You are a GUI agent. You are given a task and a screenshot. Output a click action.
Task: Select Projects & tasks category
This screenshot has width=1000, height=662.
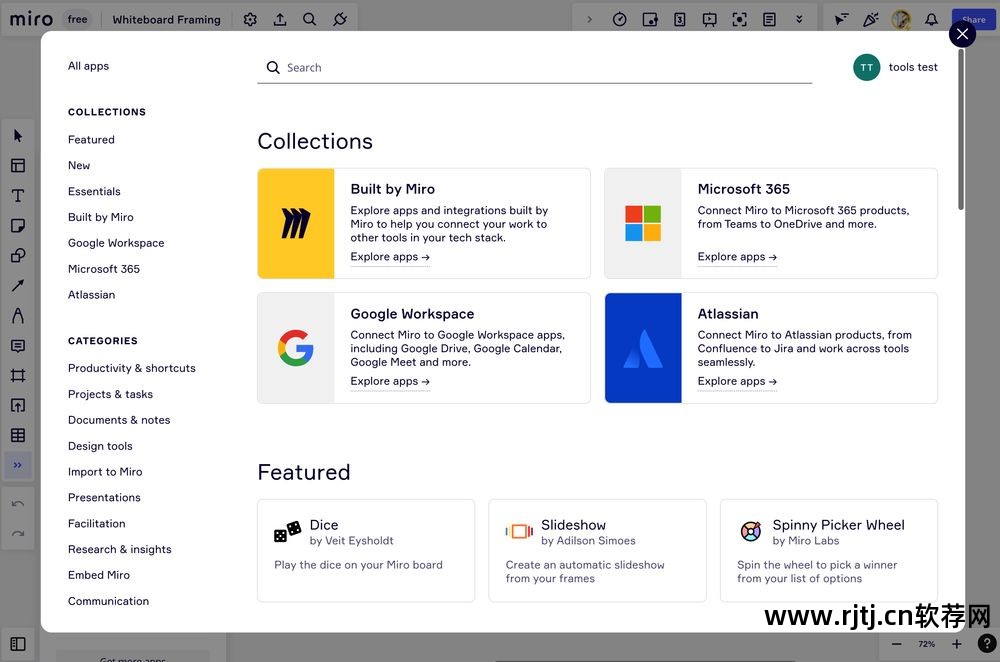pos(110,394)
